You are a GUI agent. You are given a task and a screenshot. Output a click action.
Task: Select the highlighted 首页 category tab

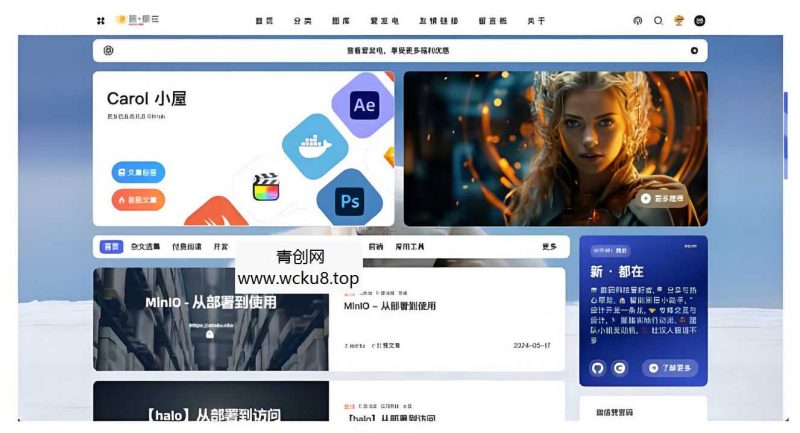pos(111,247)
